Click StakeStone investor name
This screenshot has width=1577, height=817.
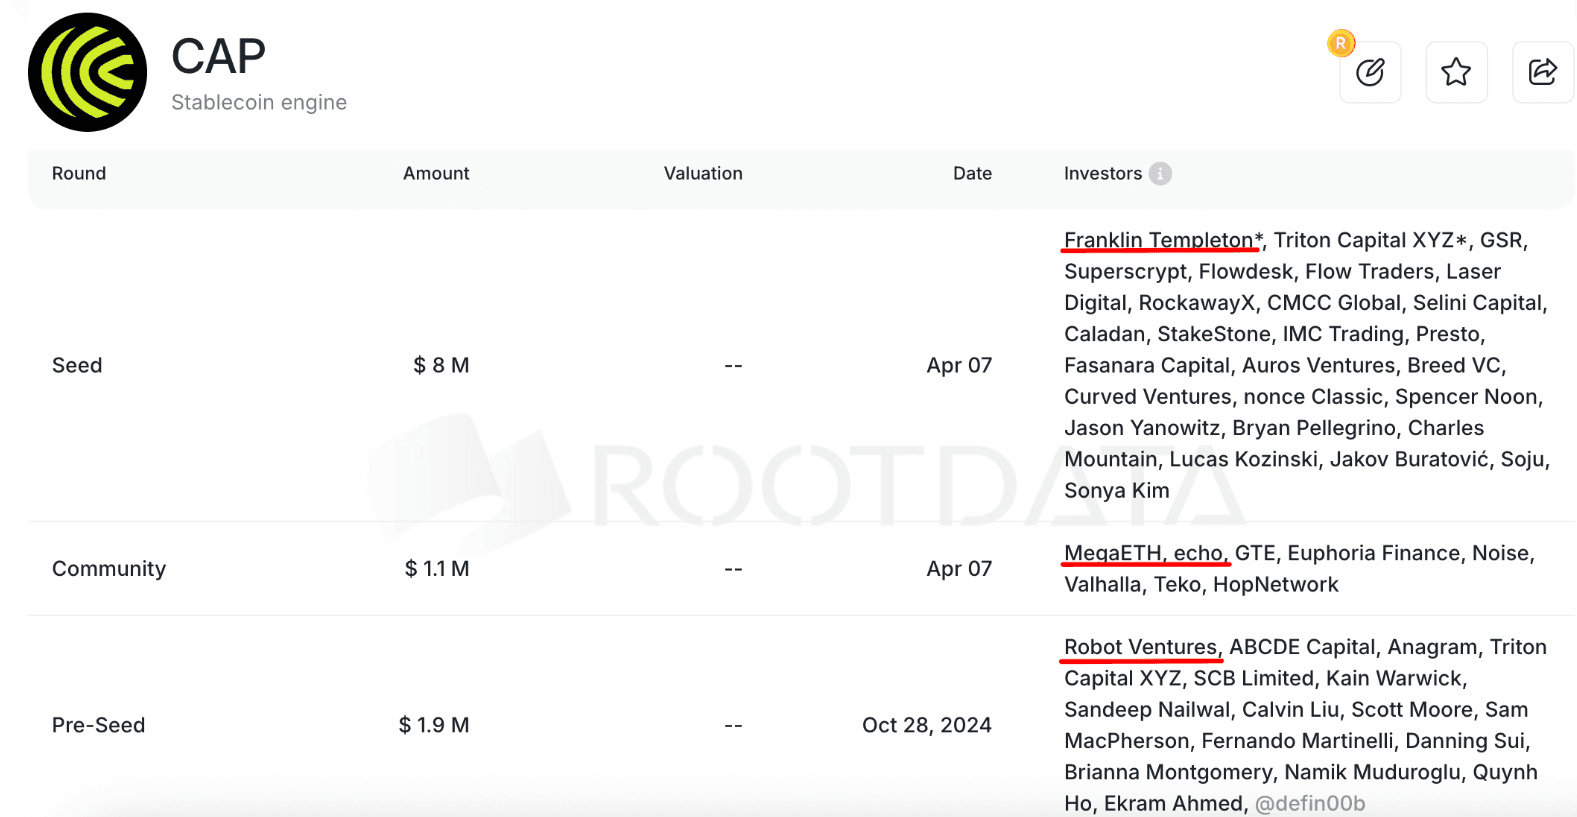[x=1214, y=334]
